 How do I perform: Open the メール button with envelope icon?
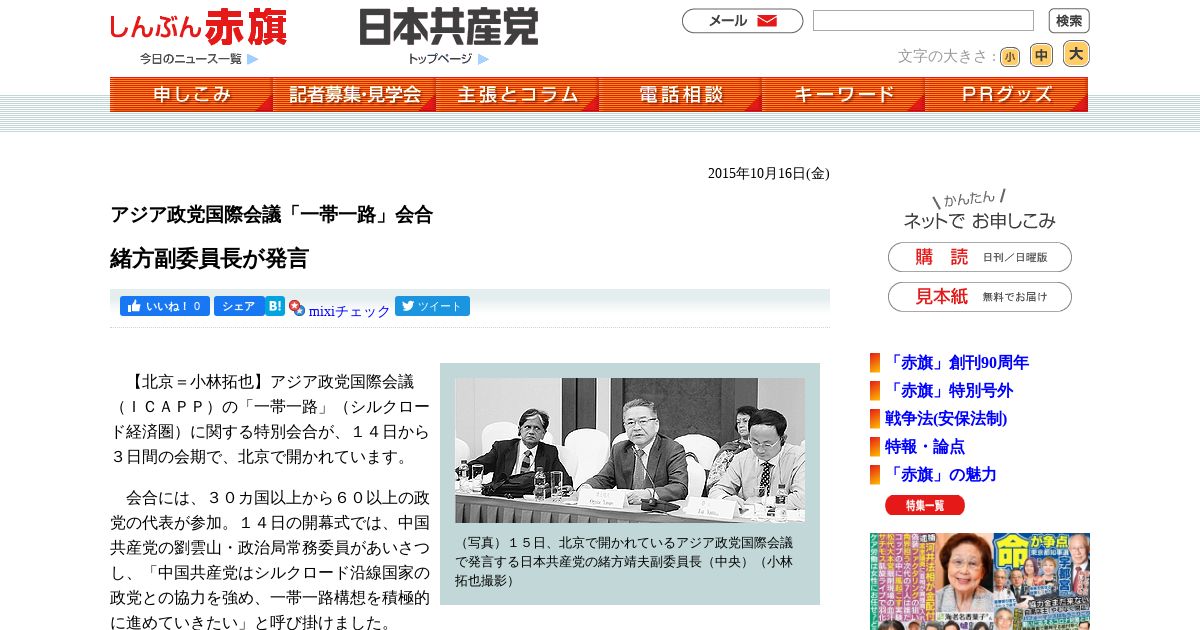742,21
